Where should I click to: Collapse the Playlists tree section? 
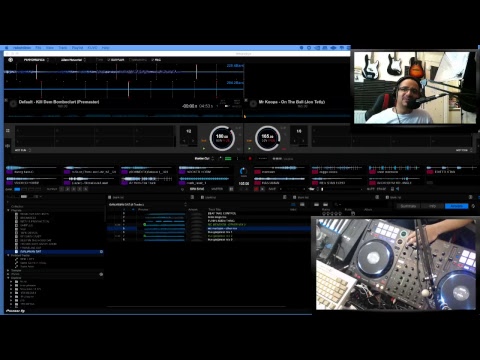click(8, 210)
